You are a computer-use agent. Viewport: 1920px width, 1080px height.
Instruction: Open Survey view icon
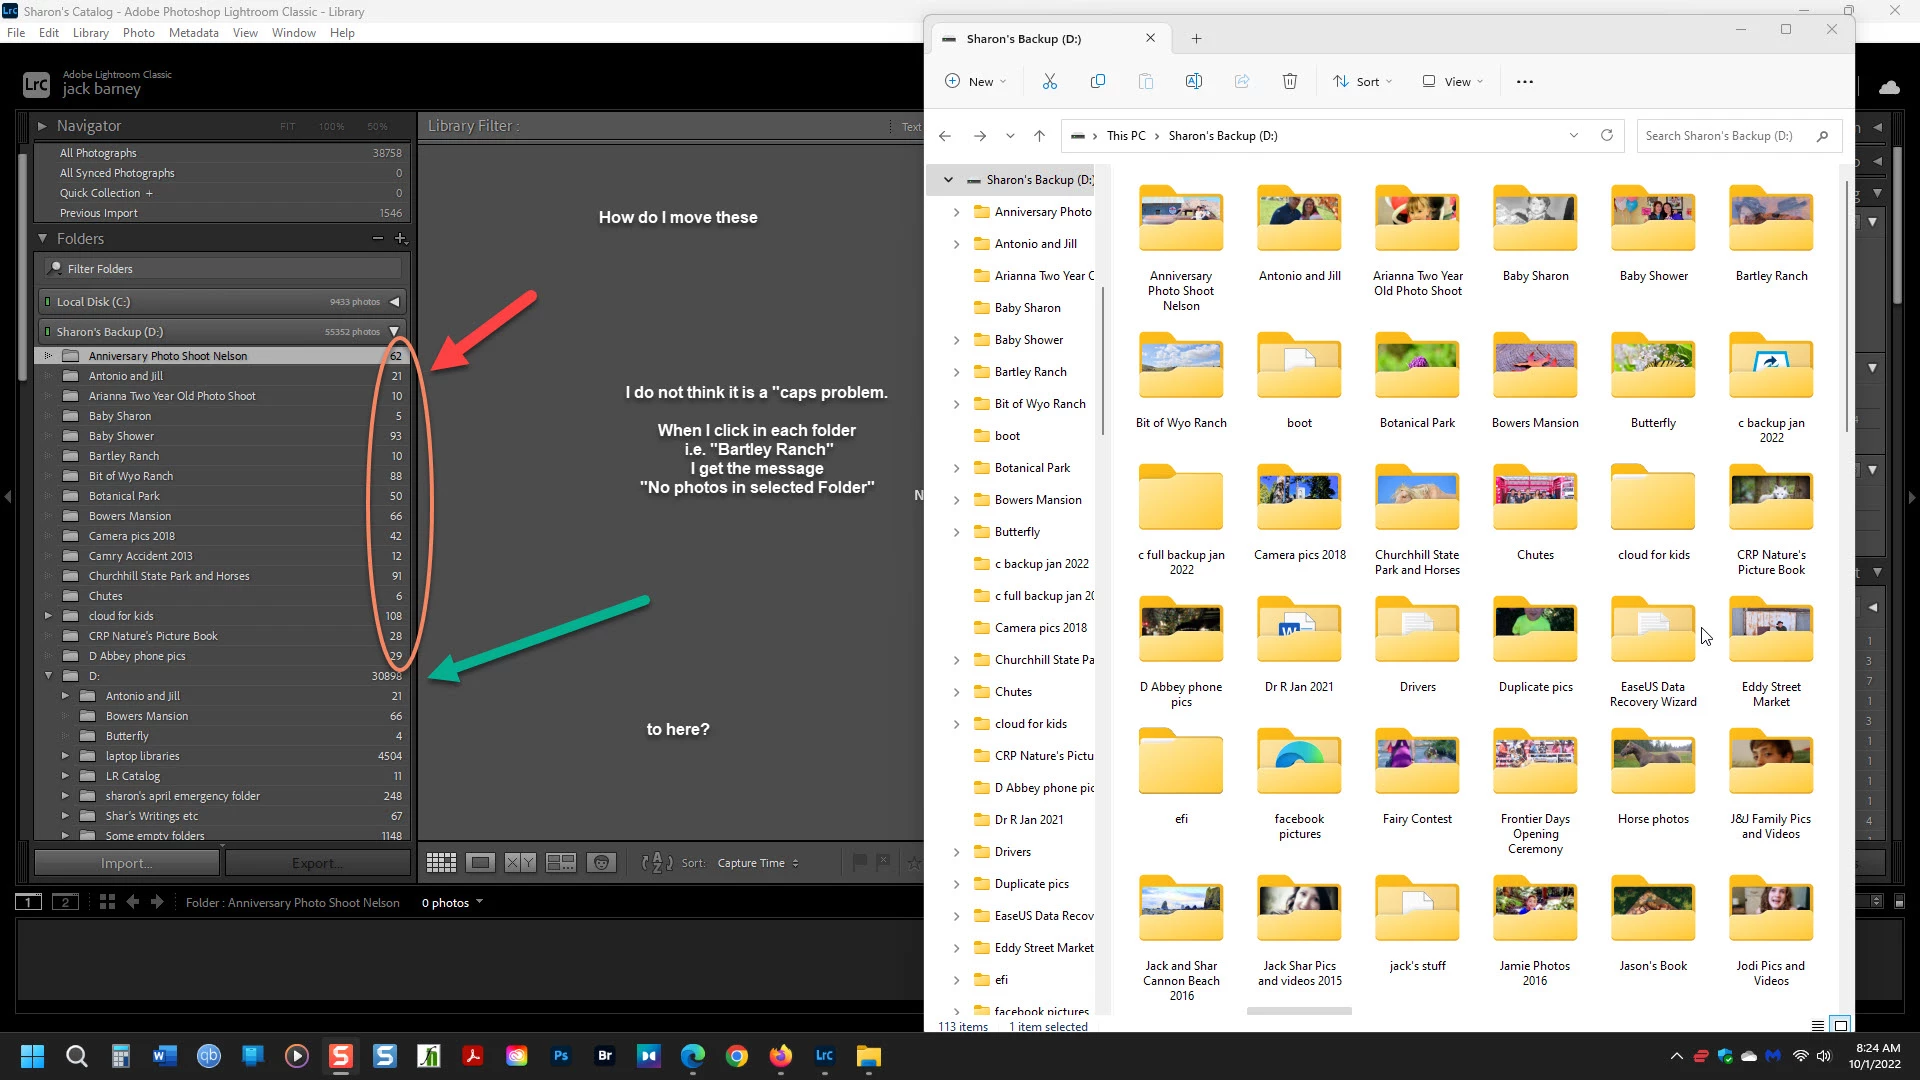click(x=560, y=863)
